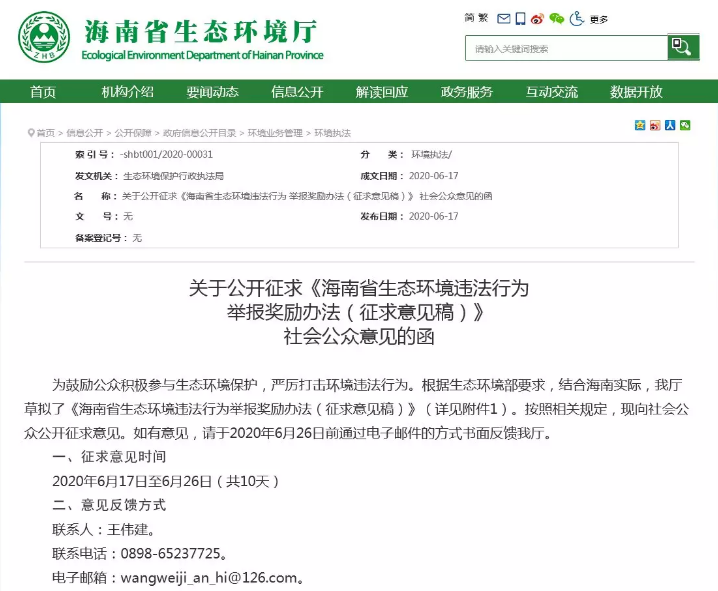Switch to simplified Chinese 简
718x591 pixels.
click(469, 18)
